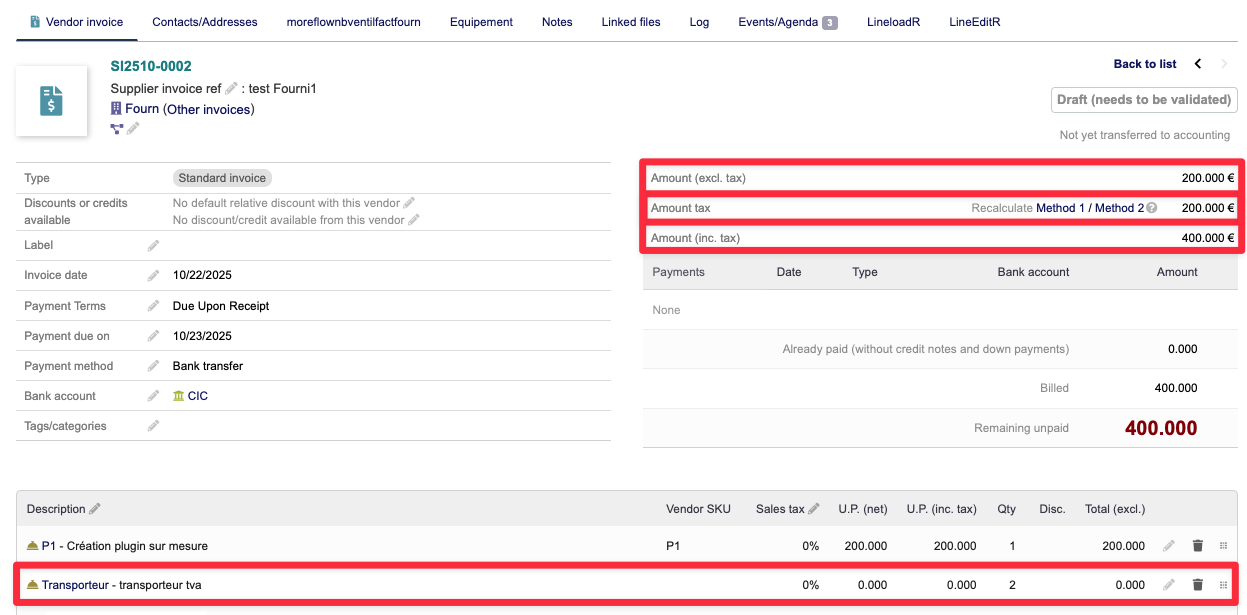1247x615 pixels.
Task: Edit the supplier invoice ref pencil icon
Action: [x=231, y=89]
